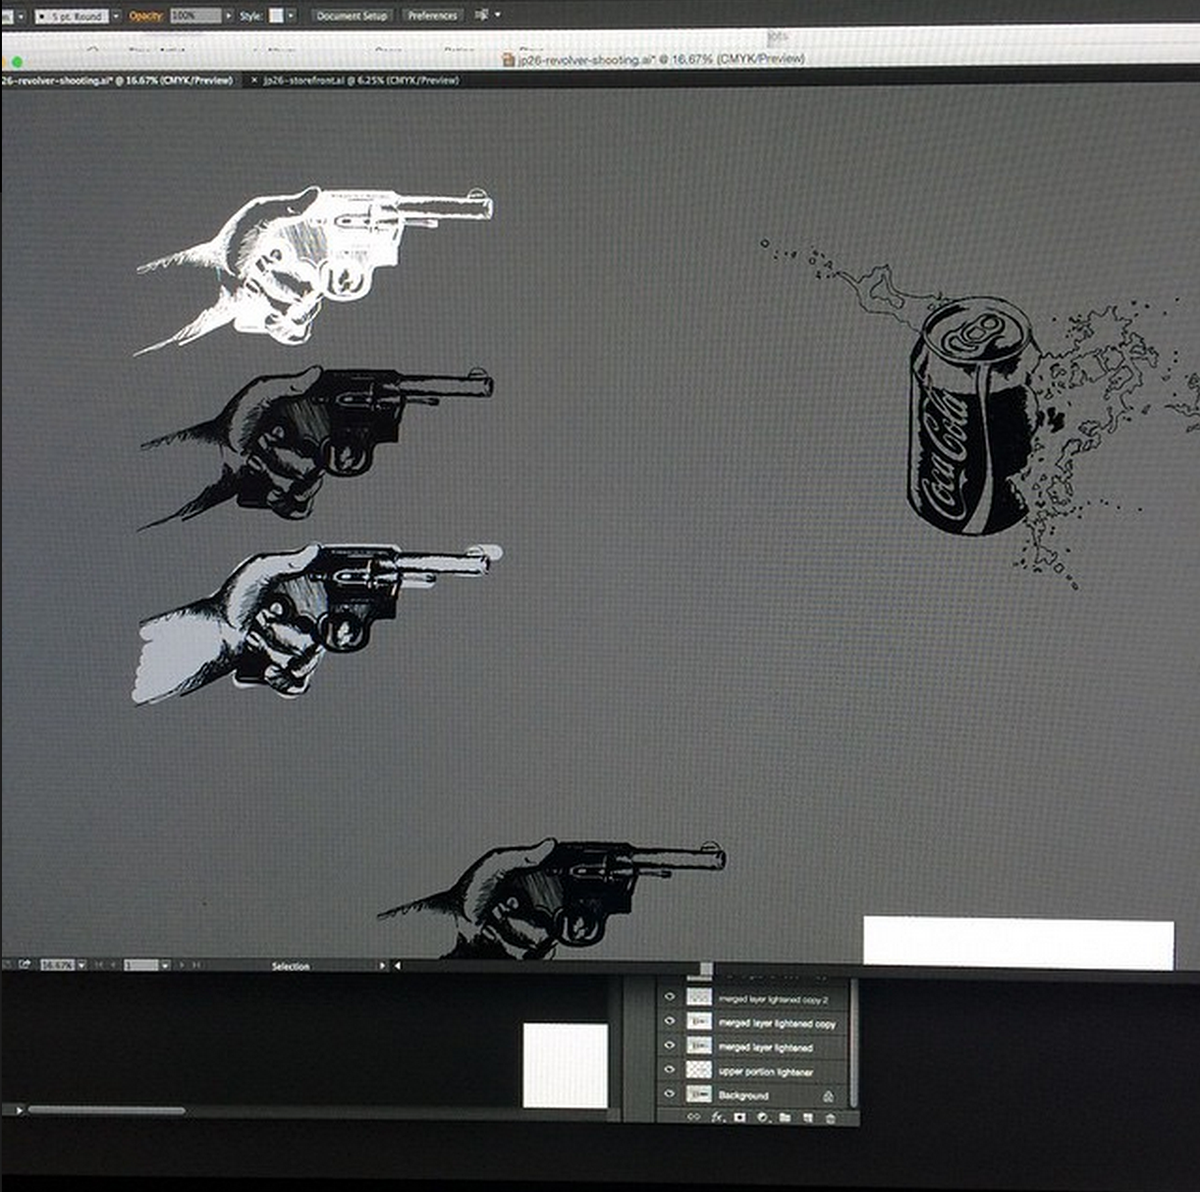
Task: Click the share/export icon in status bar
Action: (x=25, y=965)
